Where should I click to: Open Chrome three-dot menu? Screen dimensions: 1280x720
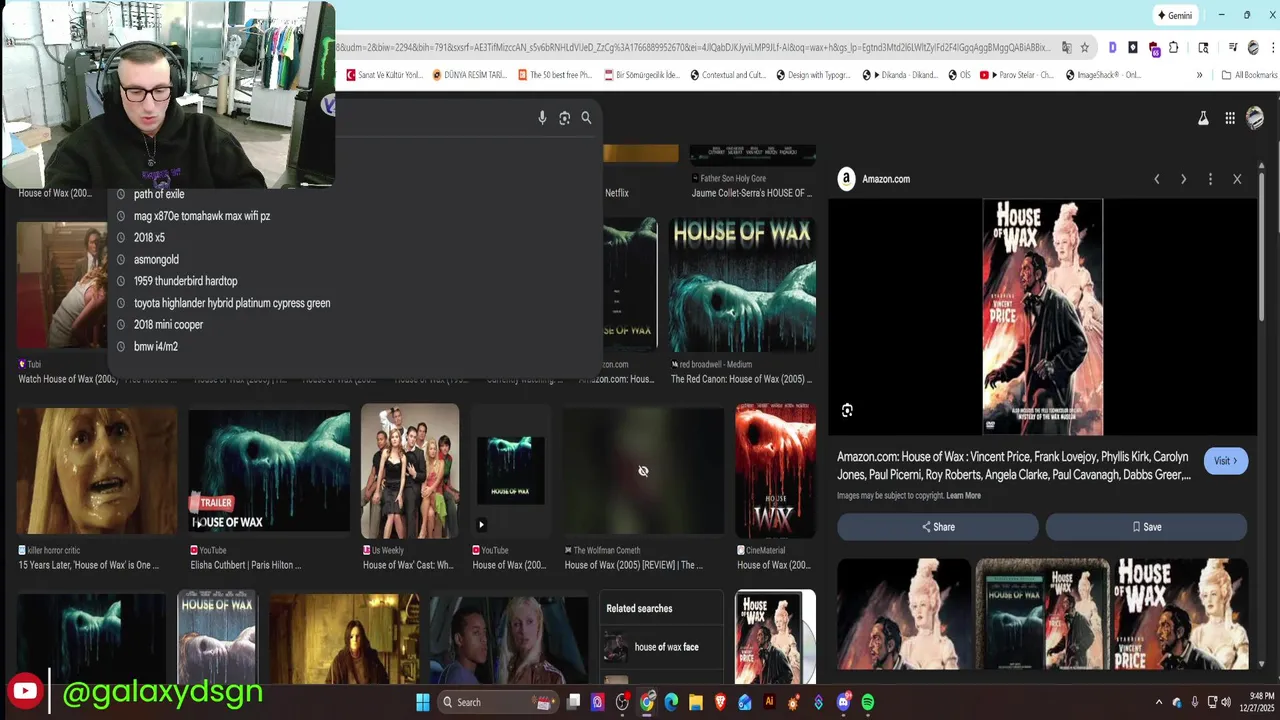(x=1271, y=47)
